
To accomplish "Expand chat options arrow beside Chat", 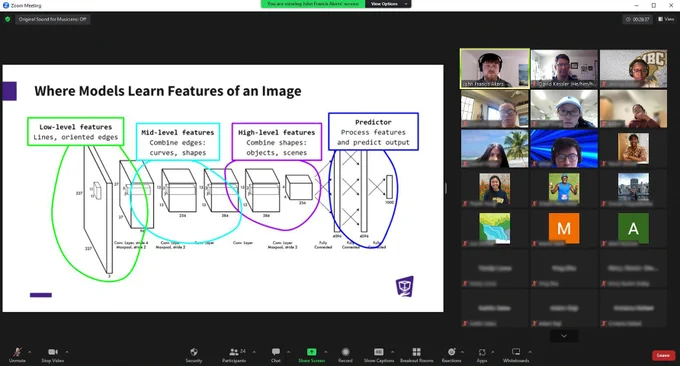I will tap(288, 352).
